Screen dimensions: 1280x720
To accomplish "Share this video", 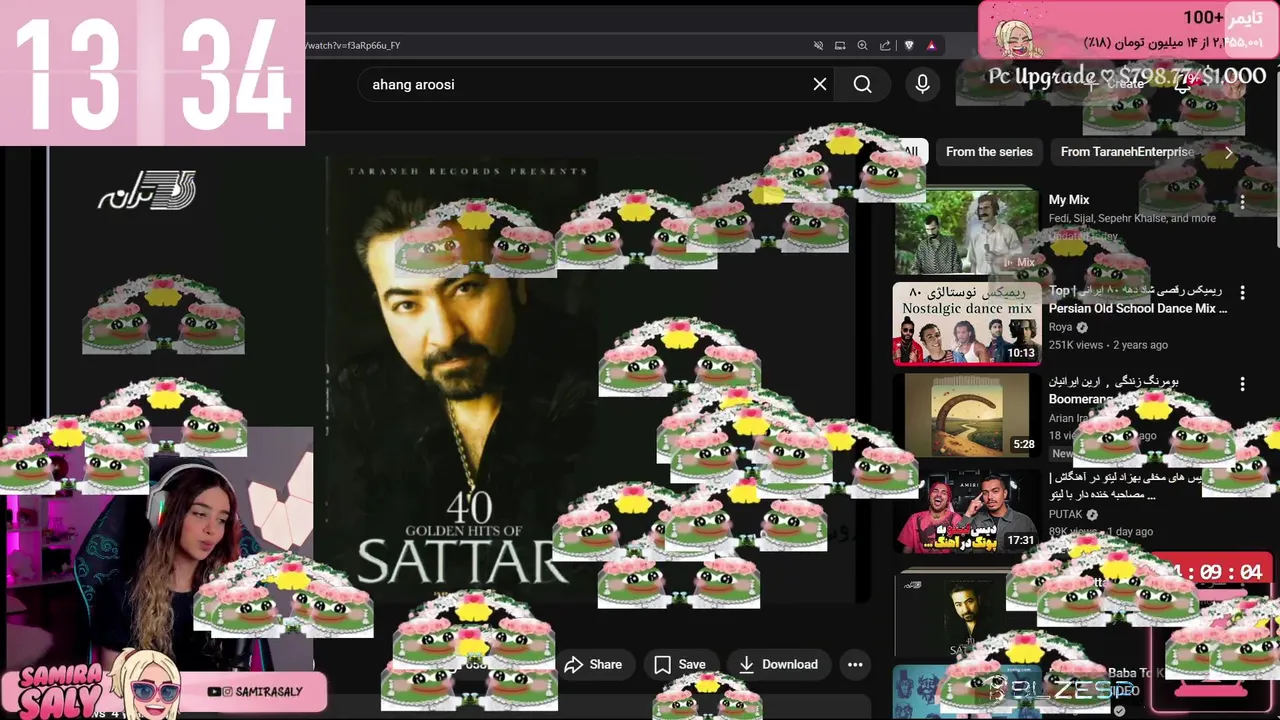I will tap(593, 664).
